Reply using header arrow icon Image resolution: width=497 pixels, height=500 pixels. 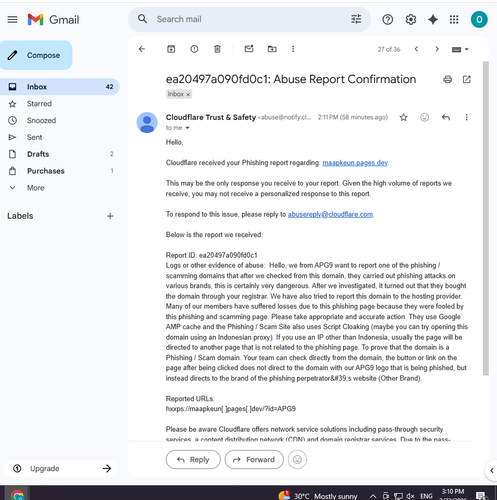click(x=446, y=117)
